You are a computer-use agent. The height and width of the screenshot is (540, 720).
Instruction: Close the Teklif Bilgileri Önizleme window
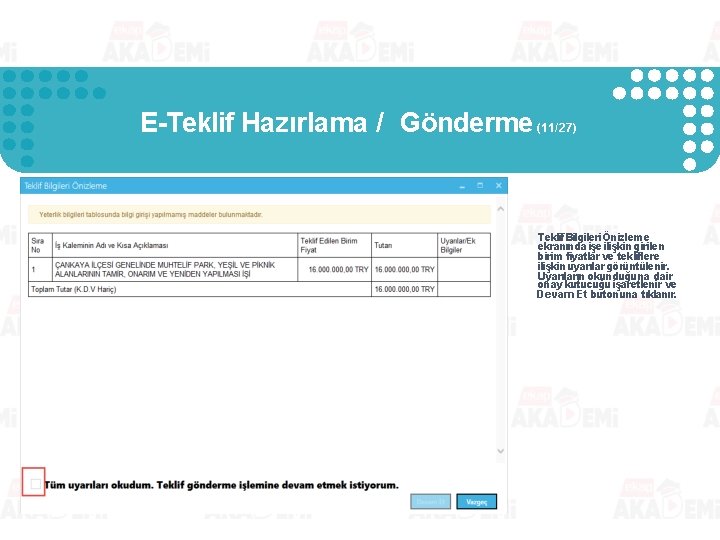[499, 186]
